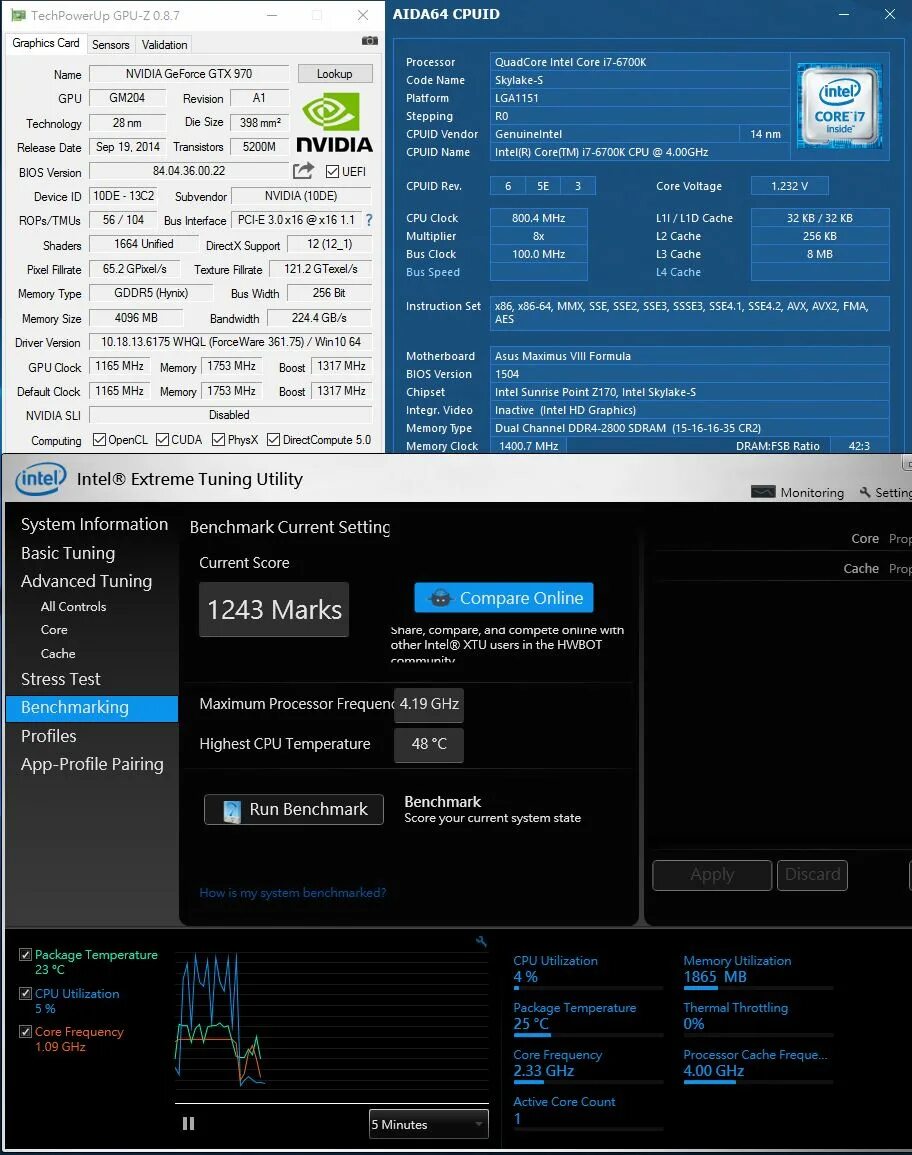
Task: Select Benchmarking in XTU sidebar
Action: [x=92, y=708]
